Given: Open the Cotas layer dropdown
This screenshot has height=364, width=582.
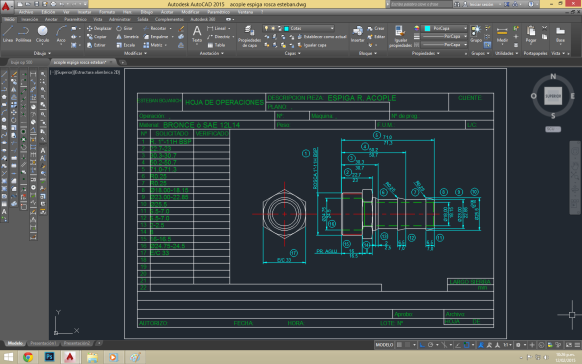Looking at the screenshot, I should pos(298,29).
